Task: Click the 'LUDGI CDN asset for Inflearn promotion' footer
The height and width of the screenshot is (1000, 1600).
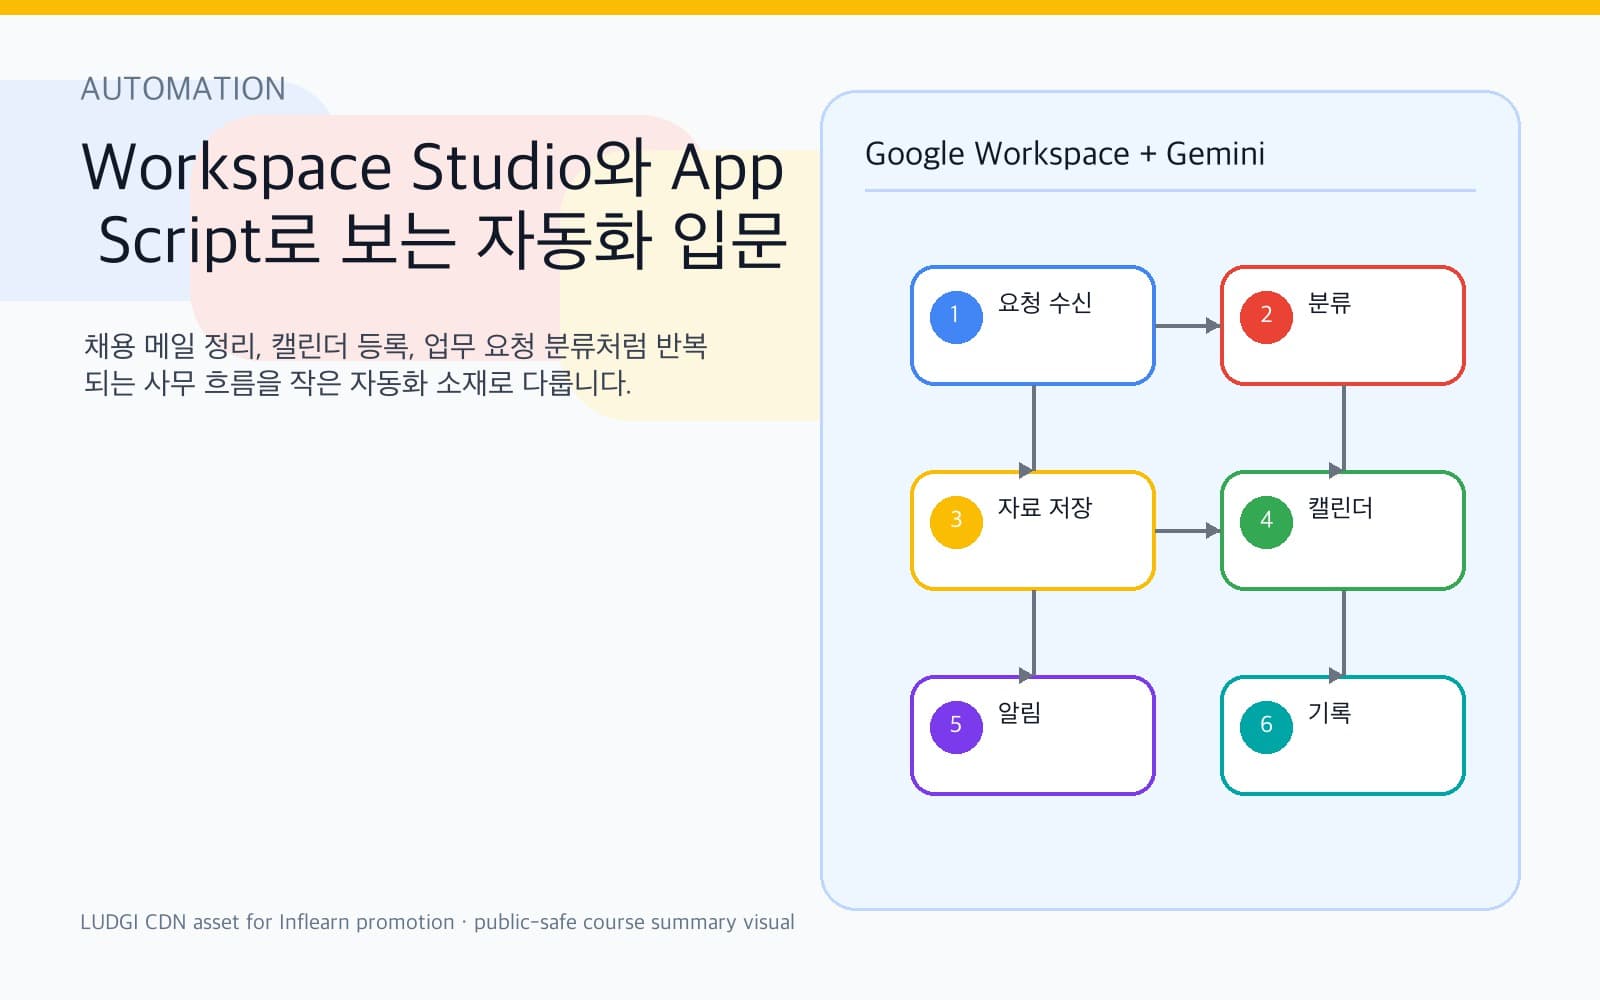Action: click(437, 922)
